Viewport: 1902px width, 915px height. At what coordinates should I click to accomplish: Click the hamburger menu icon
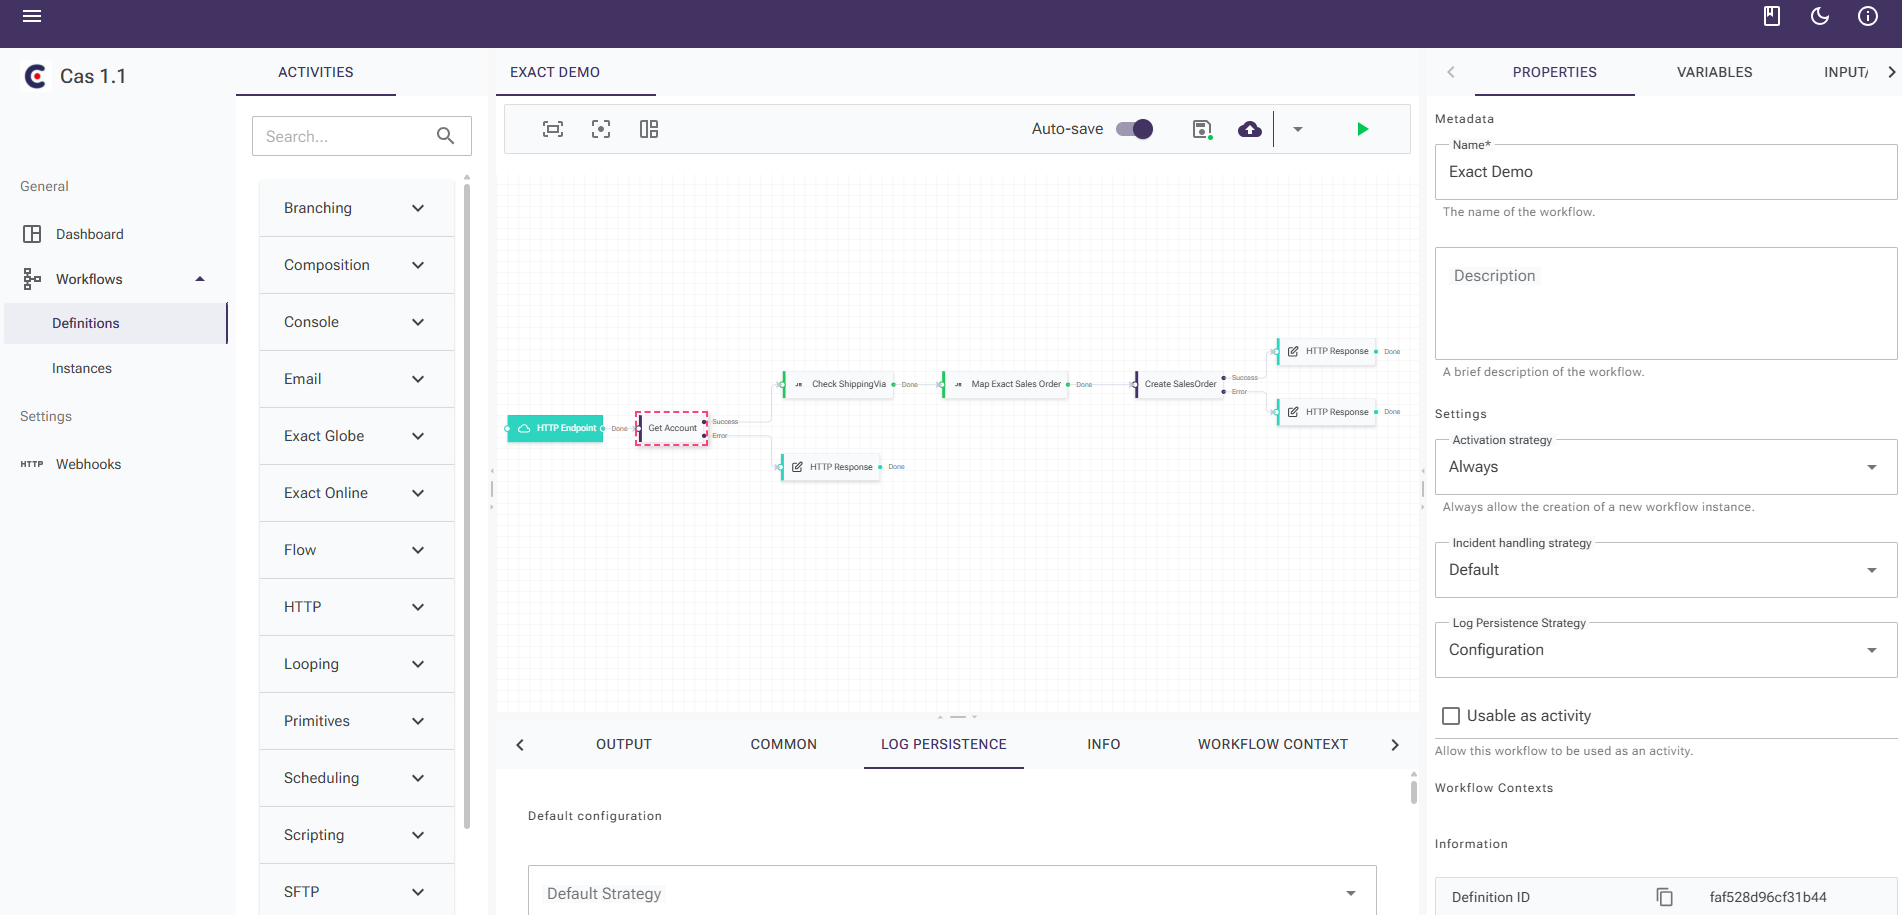coord(32,16)
